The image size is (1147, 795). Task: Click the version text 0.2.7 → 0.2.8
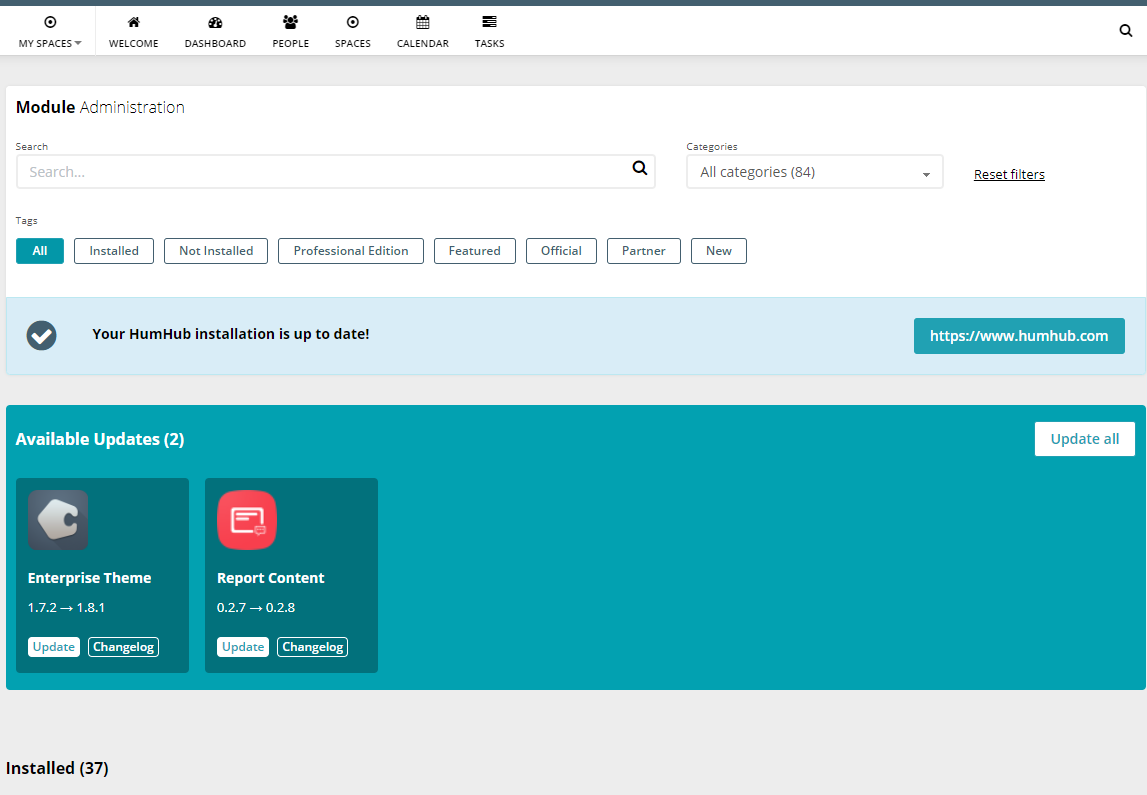click(256, 608)
